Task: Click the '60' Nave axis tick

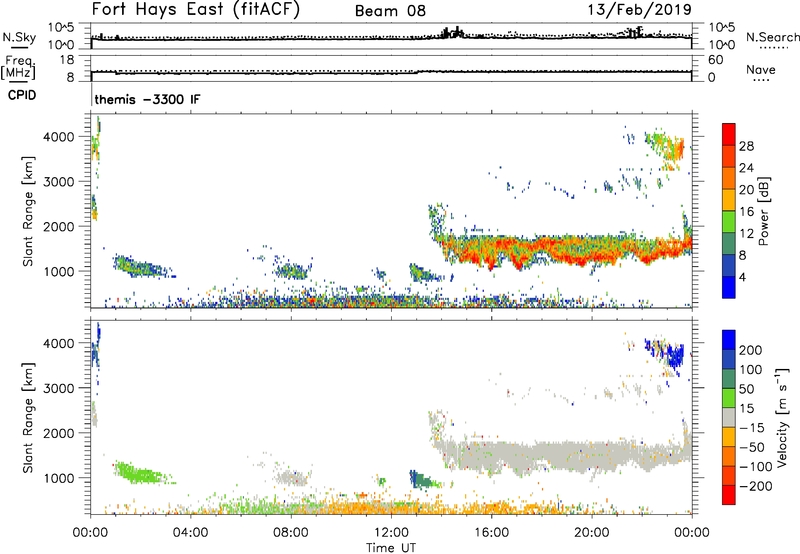Action: pos(716,60)
